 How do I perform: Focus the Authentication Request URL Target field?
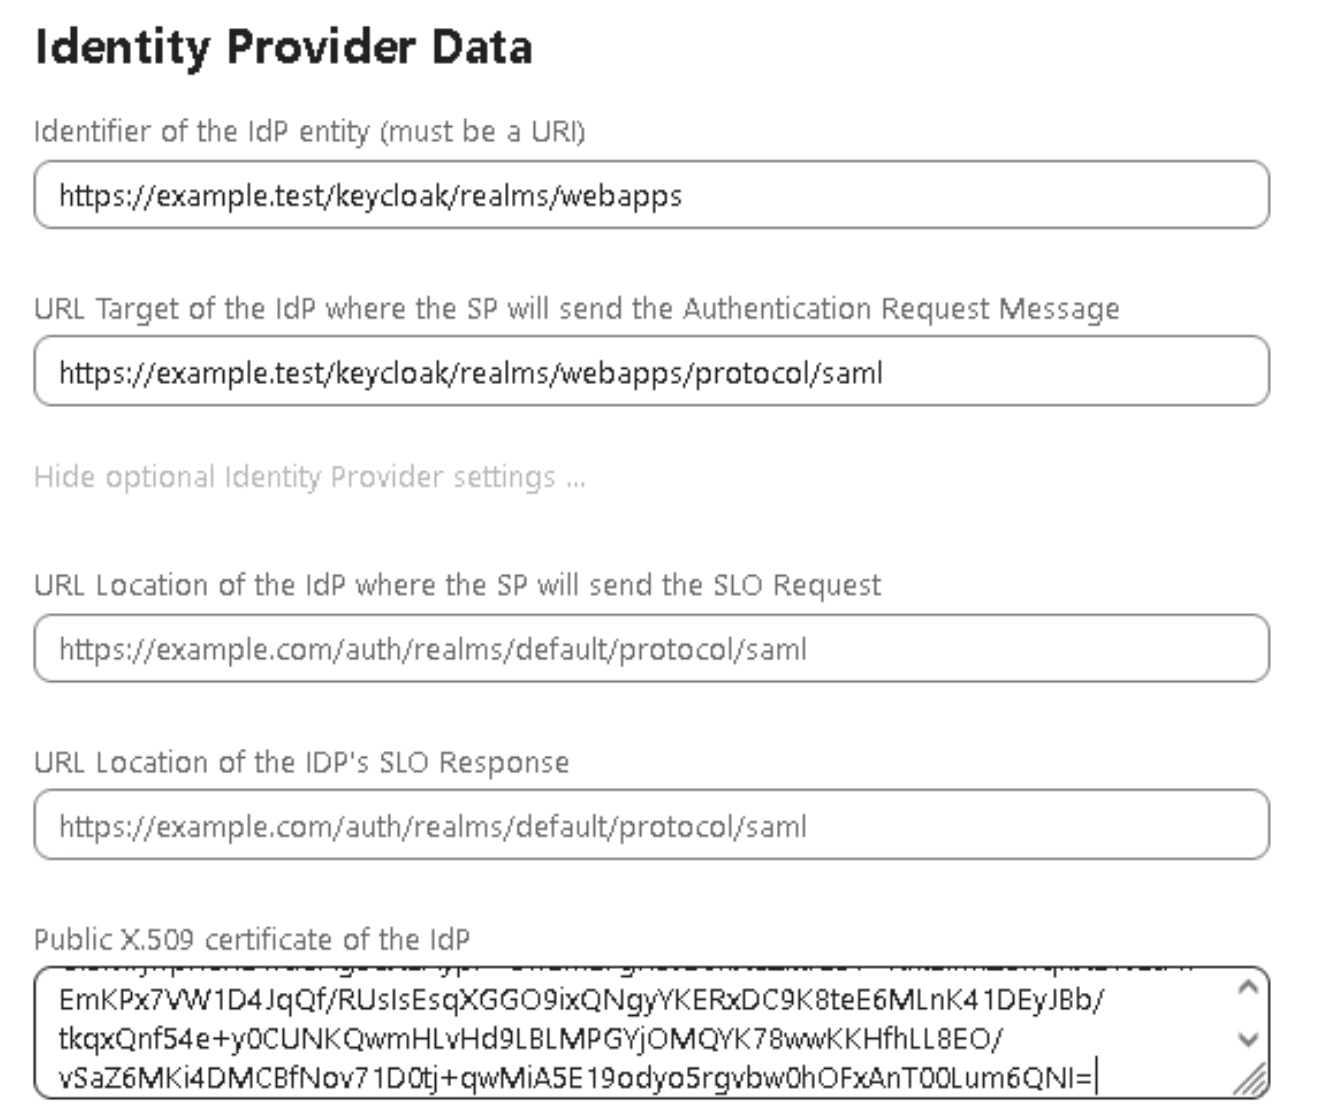point(650,372)
